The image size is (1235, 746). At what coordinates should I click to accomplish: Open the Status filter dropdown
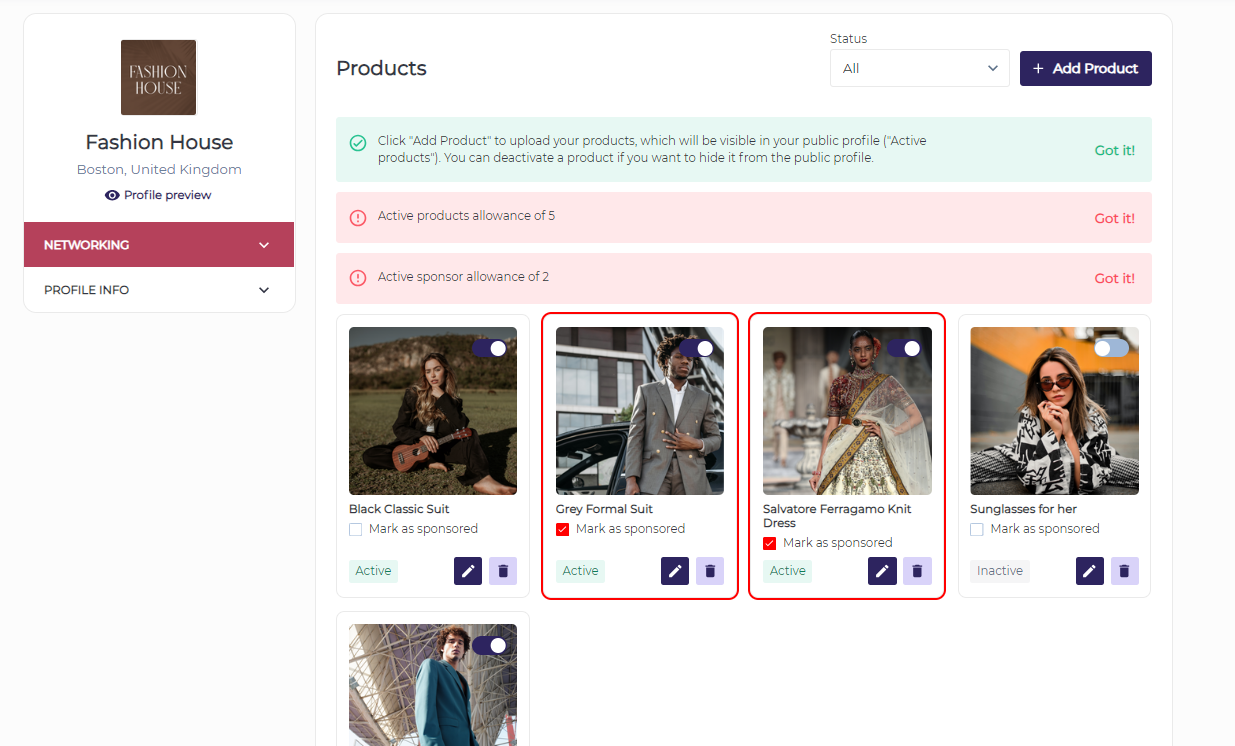tap(919, 68)
